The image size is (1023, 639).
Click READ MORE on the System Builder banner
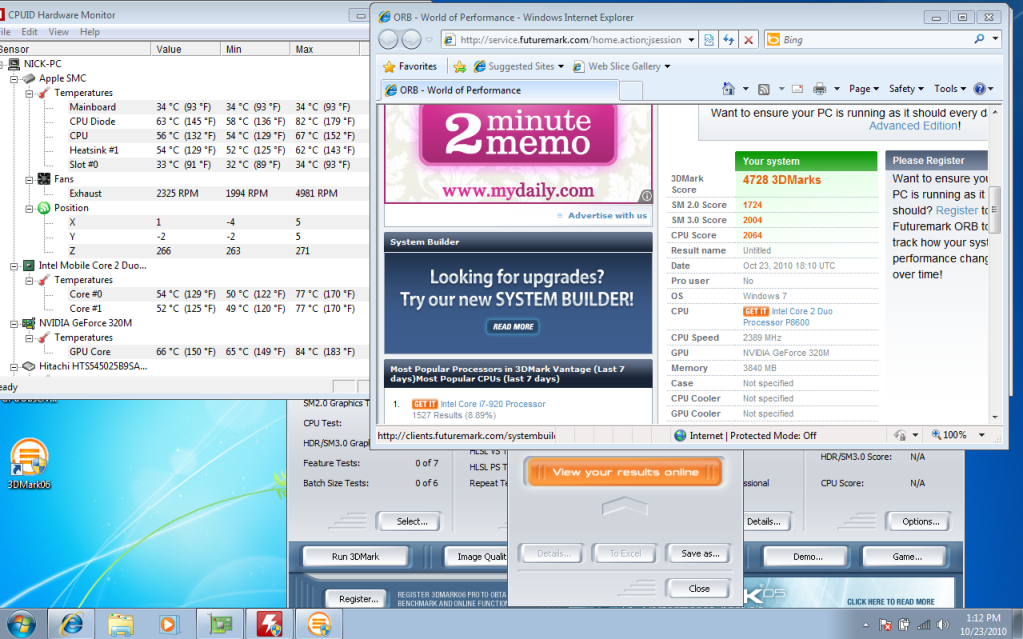[x=513, y=326]
